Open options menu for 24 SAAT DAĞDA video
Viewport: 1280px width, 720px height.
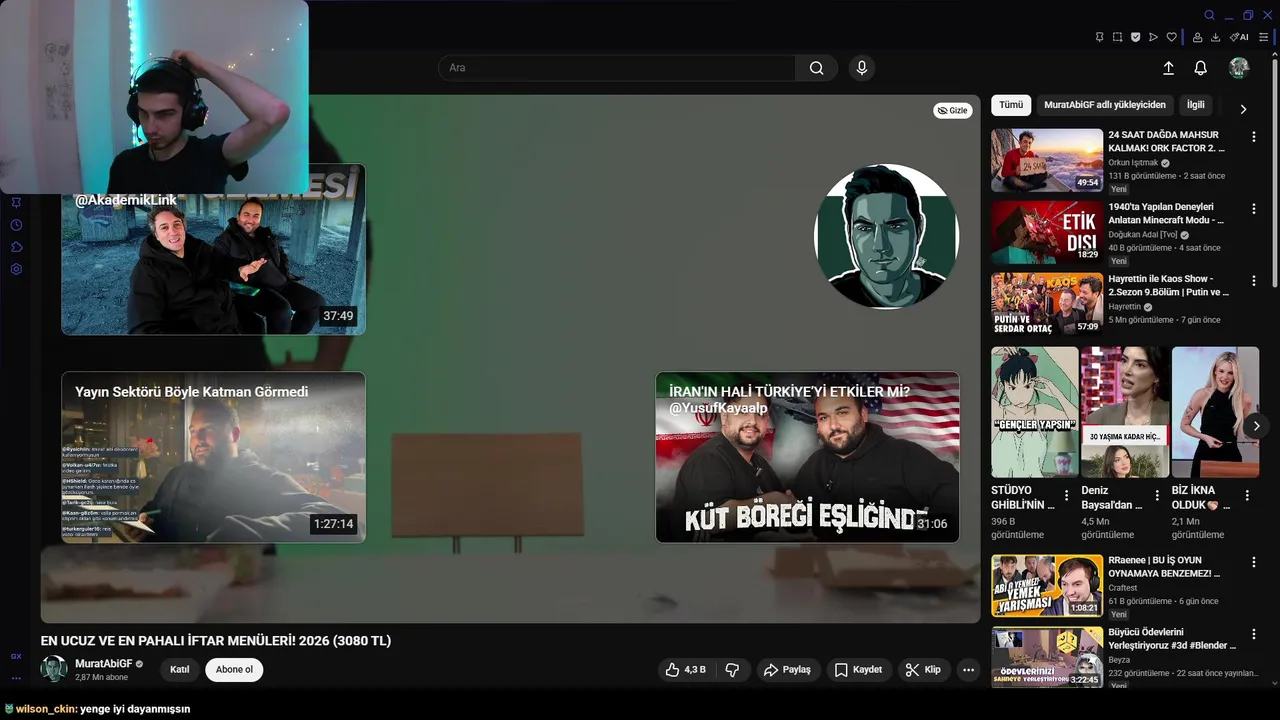(x=1253, y=137)
